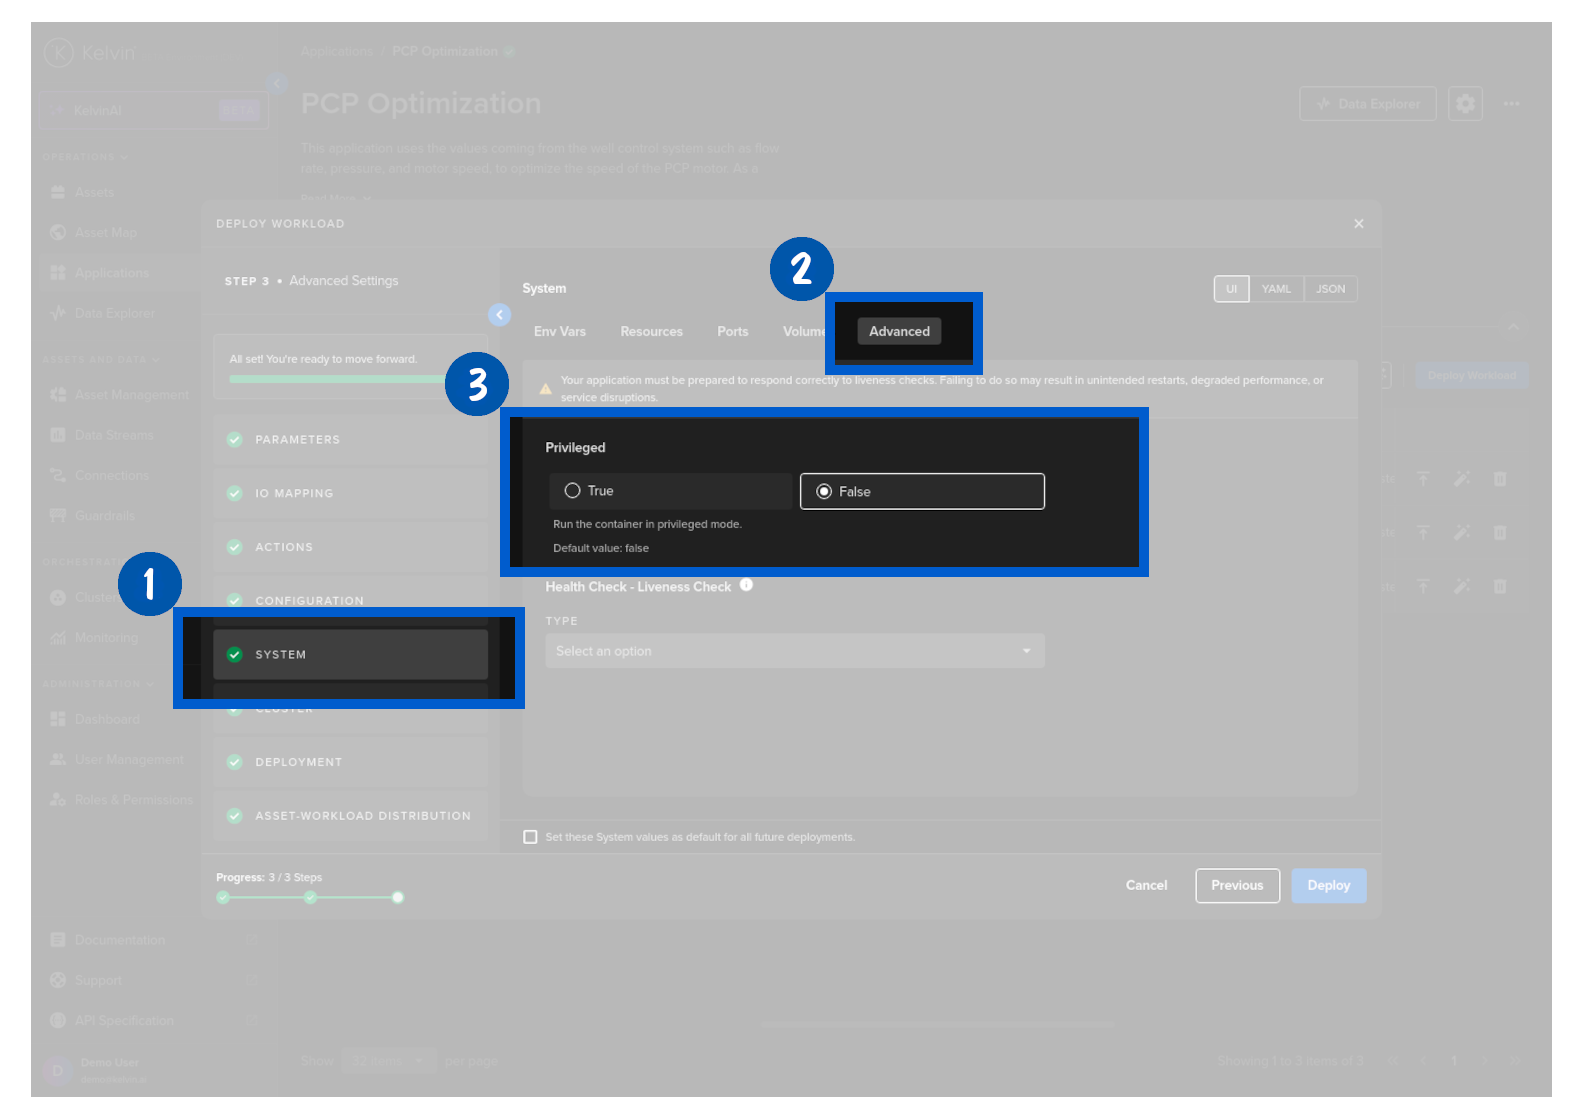Select the False privileged radio button
Viewport: 1584px width, 1120px height.
pyautogui.click(x=824, y=492)
